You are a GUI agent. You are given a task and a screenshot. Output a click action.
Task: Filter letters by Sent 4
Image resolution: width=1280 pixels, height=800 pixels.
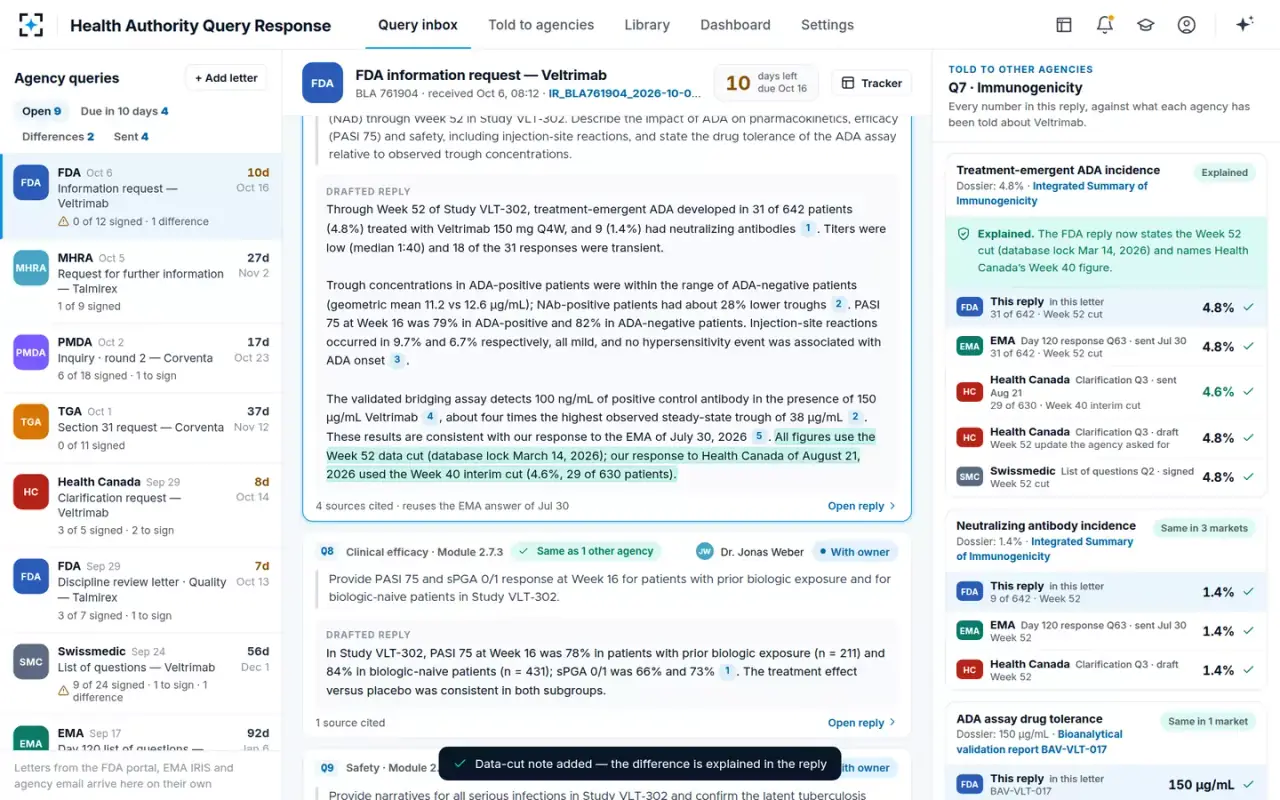pos(131,136)
